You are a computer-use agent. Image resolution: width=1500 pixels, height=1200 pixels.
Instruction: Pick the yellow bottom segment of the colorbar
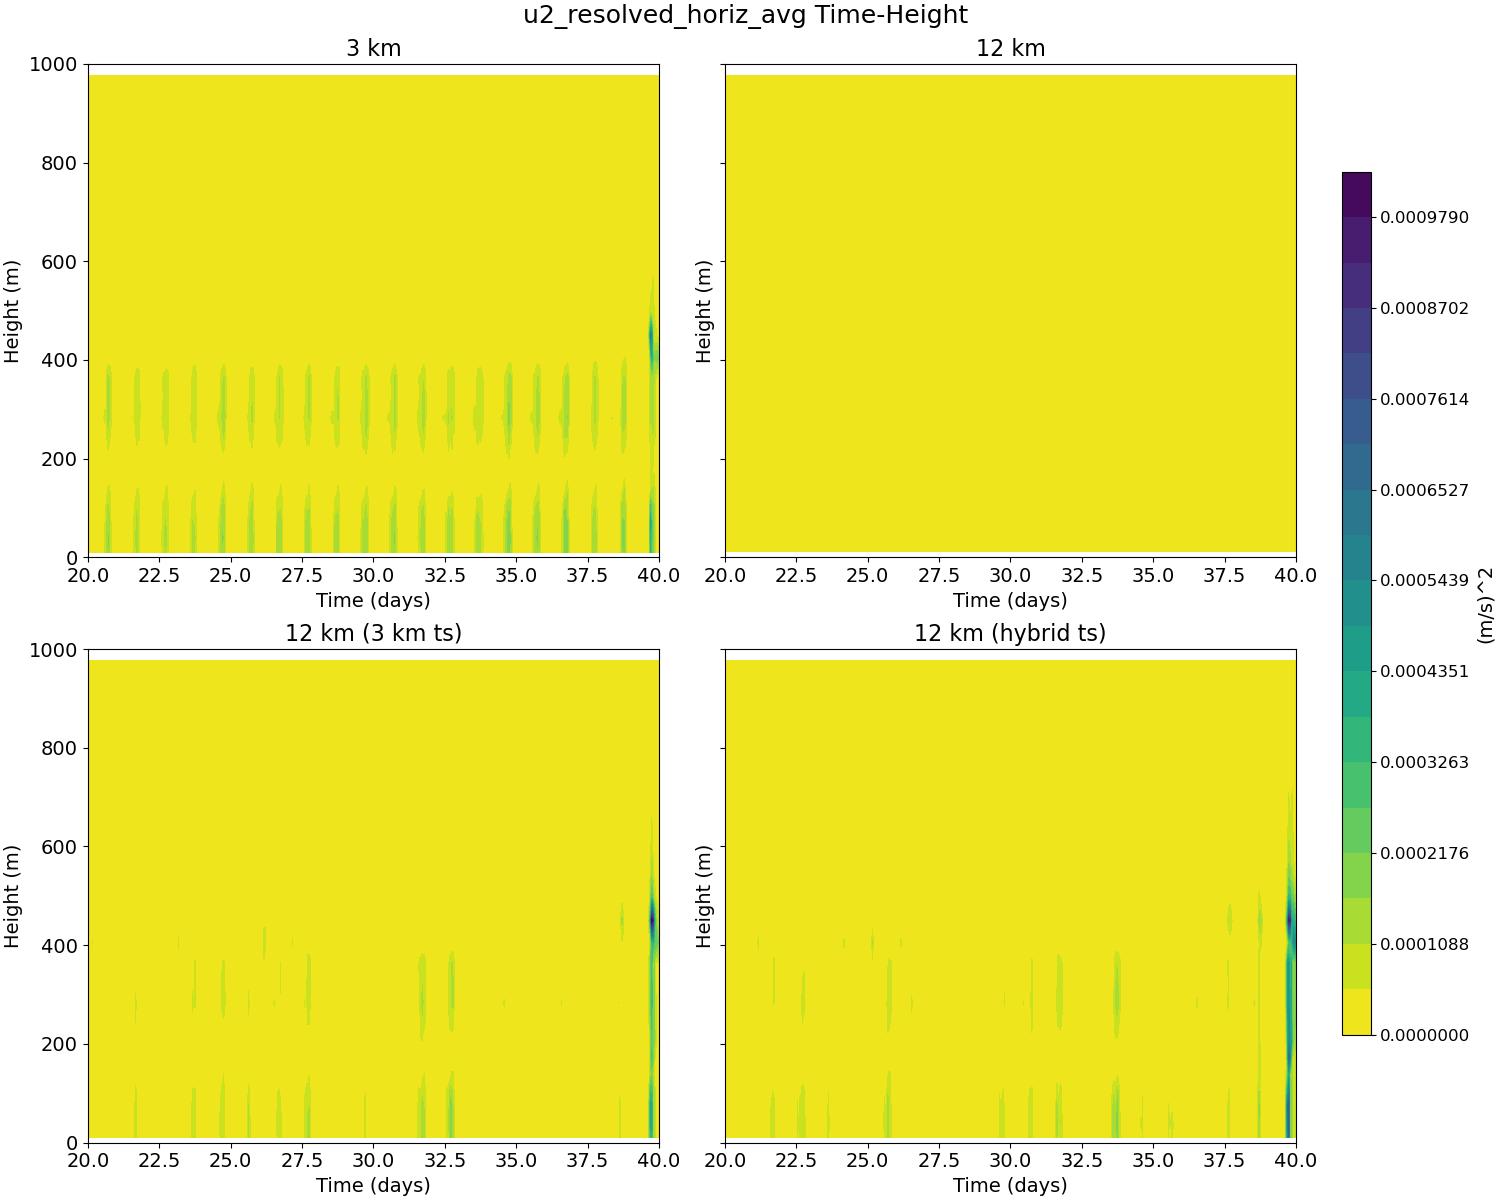click(1356, 1012)
